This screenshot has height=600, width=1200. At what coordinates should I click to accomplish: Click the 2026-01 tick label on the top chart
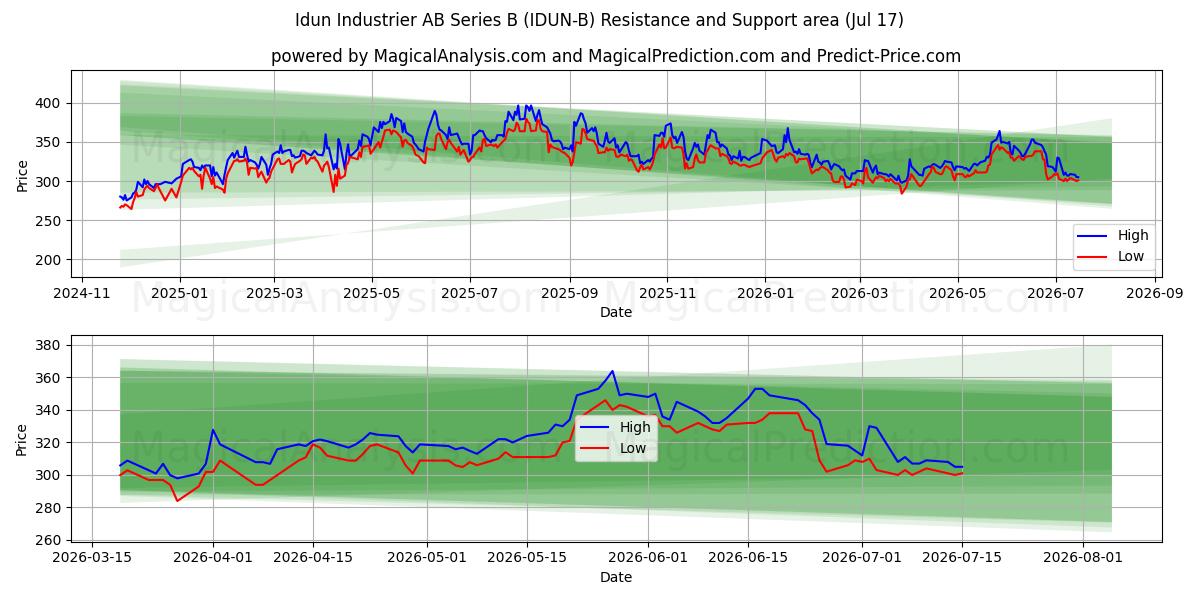pos(764,294)
